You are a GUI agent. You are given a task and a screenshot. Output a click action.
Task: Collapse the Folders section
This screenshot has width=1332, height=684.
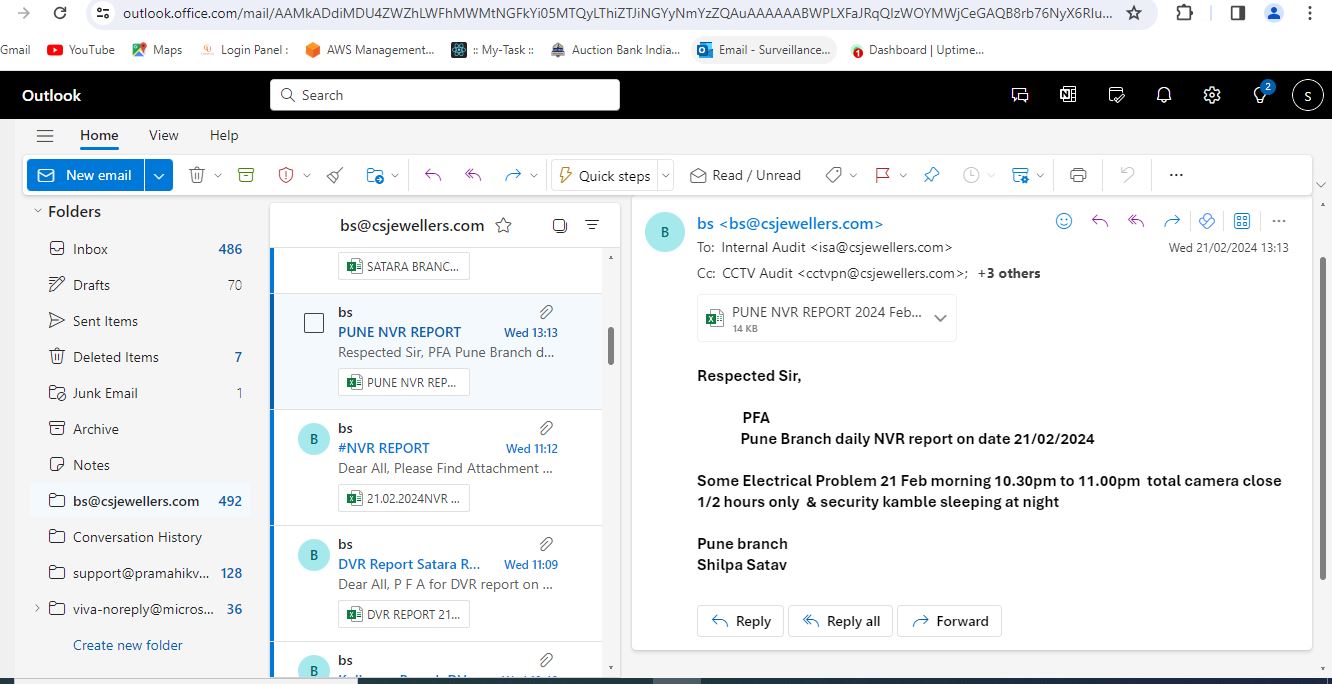[37, 211]
